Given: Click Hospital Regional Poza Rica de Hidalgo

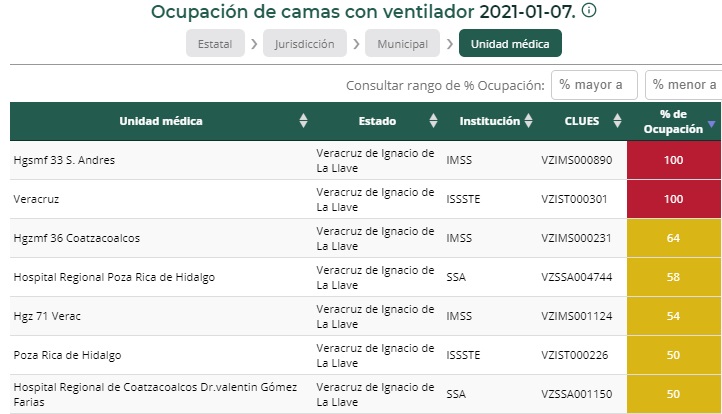Looking at the screenshot, I should 114,277.
